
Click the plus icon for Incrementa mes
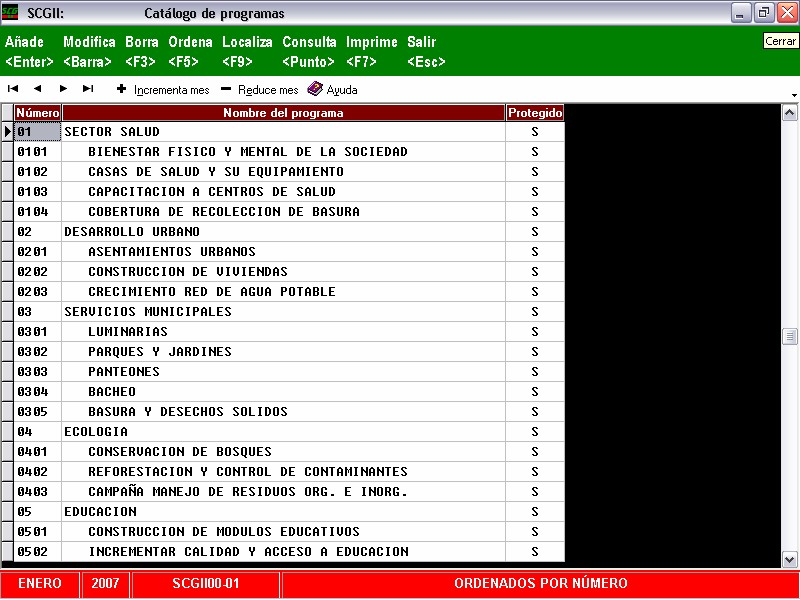(121, 89)
